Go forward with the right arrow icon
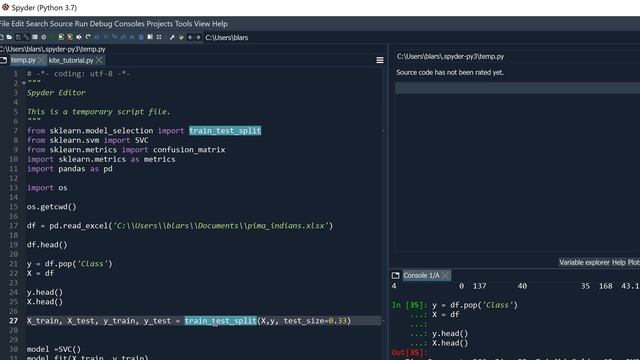Viewport: 640px width, 360px height. coord(198,37)
